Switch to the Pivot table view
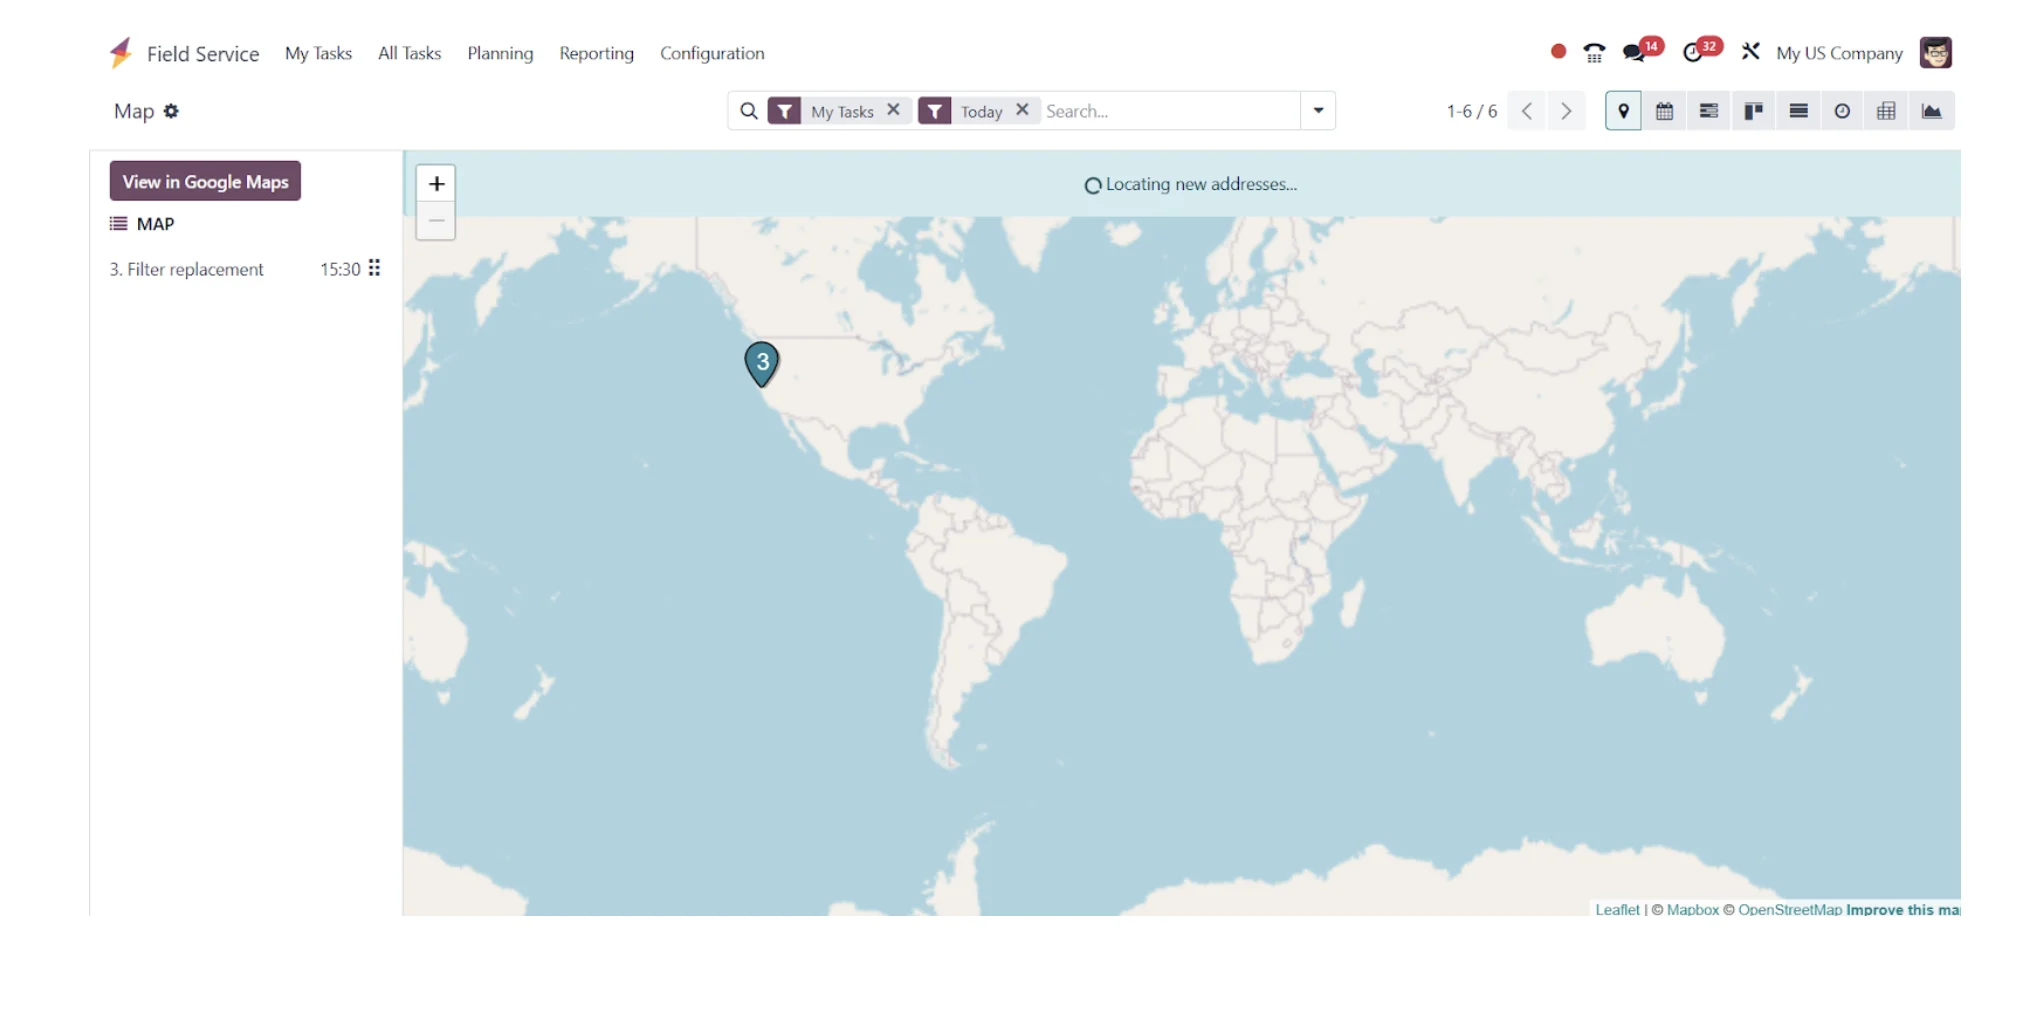 click(1886, 111)
